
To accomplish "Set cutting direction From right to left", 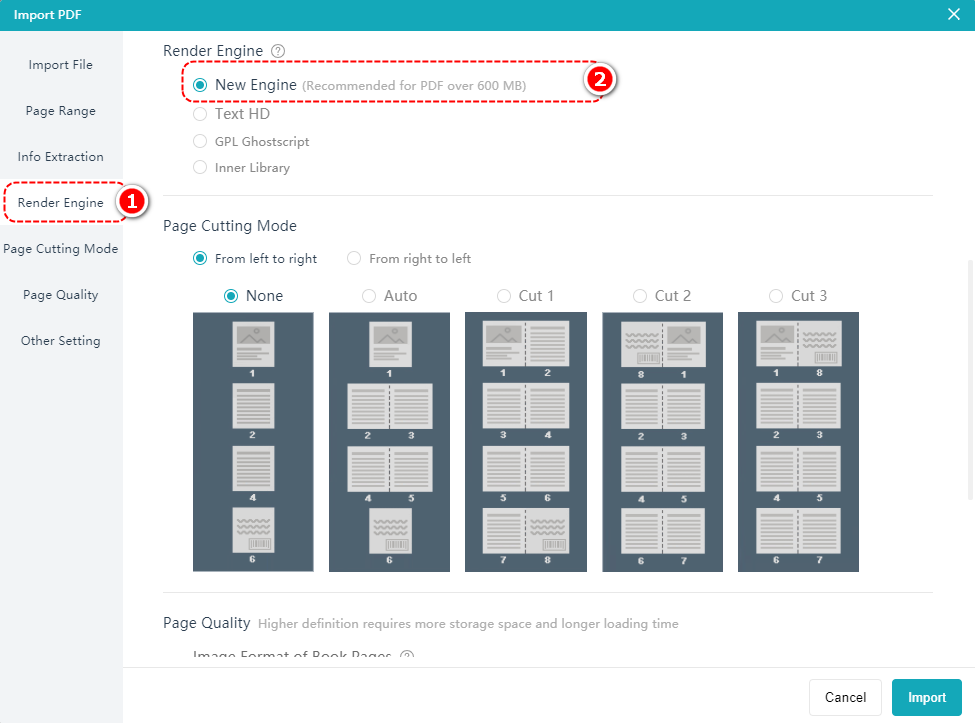I will pyautogui.click(x=354, y=259).
